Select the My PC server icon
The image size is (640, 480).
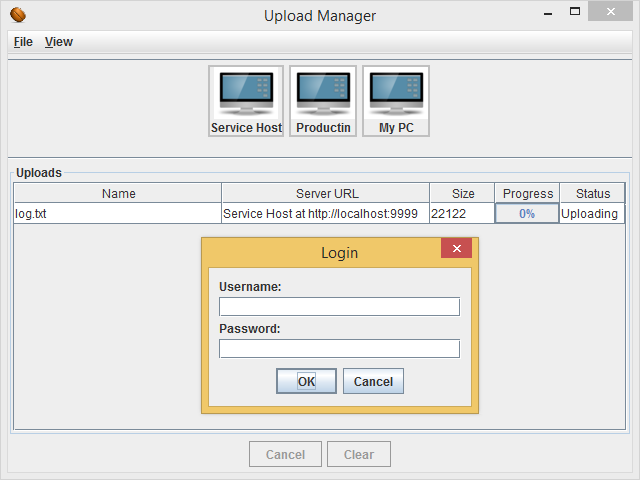click(396, 101)
